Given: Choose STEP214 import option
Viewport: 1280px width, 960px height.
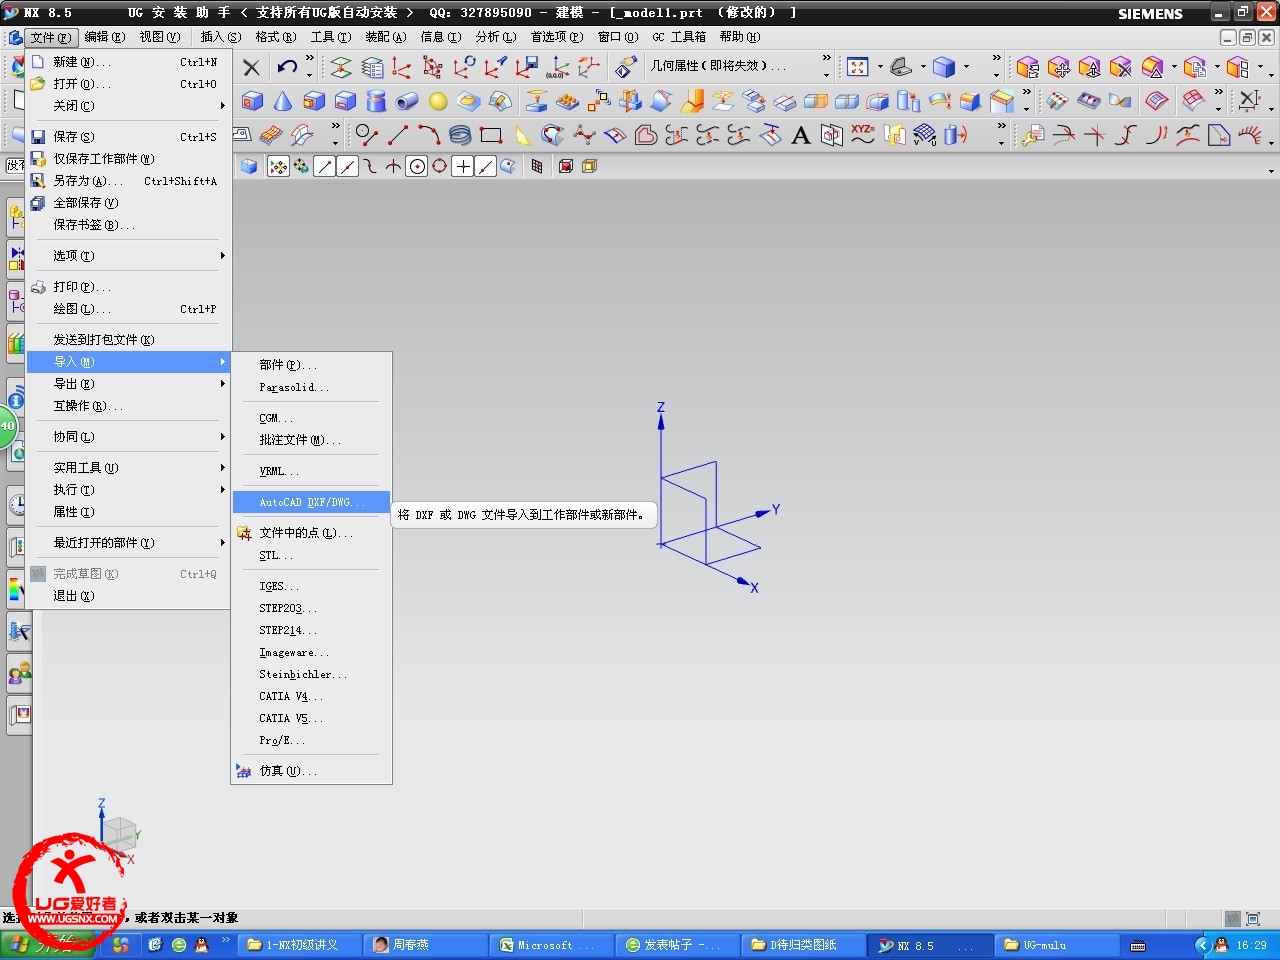Looking at the screenshot, I should click(x=311, y=631).
